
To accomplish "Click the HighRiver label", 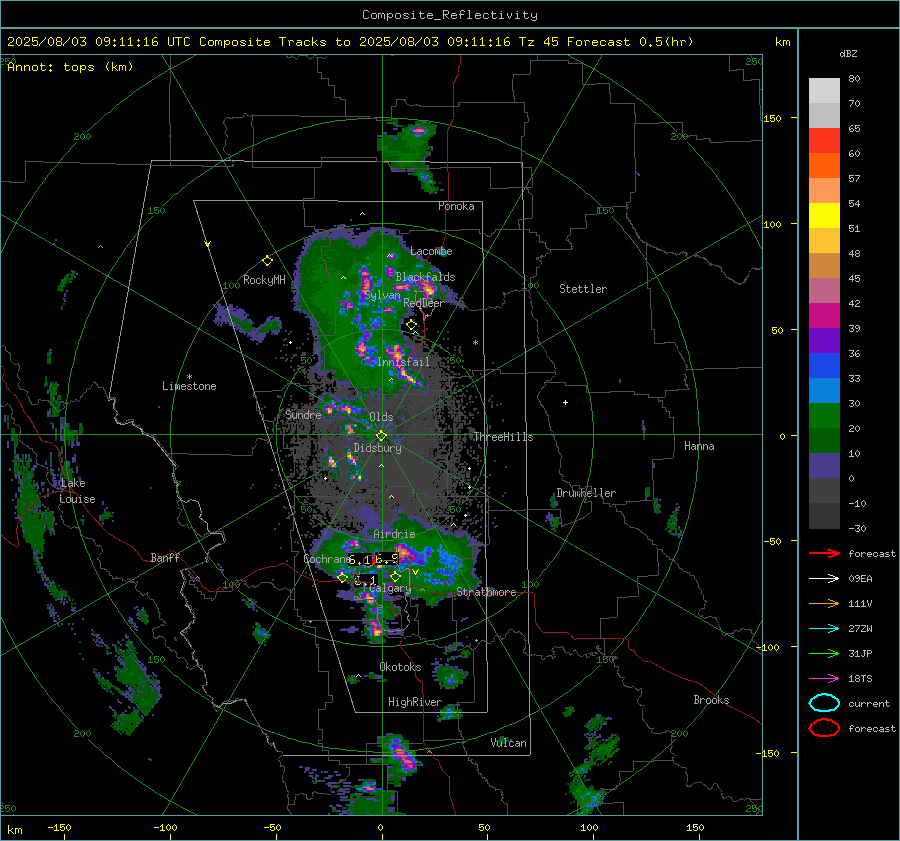I will [415, 702].
